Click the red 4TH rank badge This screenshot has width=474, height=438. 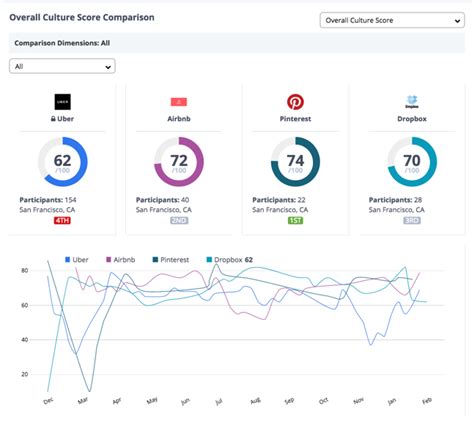click(x=62, y=220)
